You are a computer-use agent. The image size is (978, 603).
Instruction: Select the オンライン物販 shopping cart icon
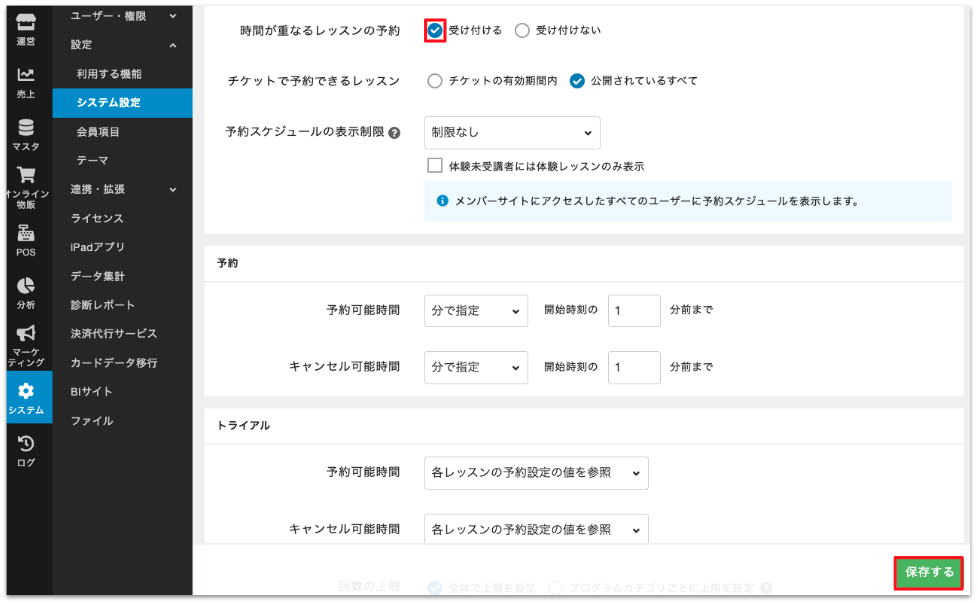tap(26, 178)
